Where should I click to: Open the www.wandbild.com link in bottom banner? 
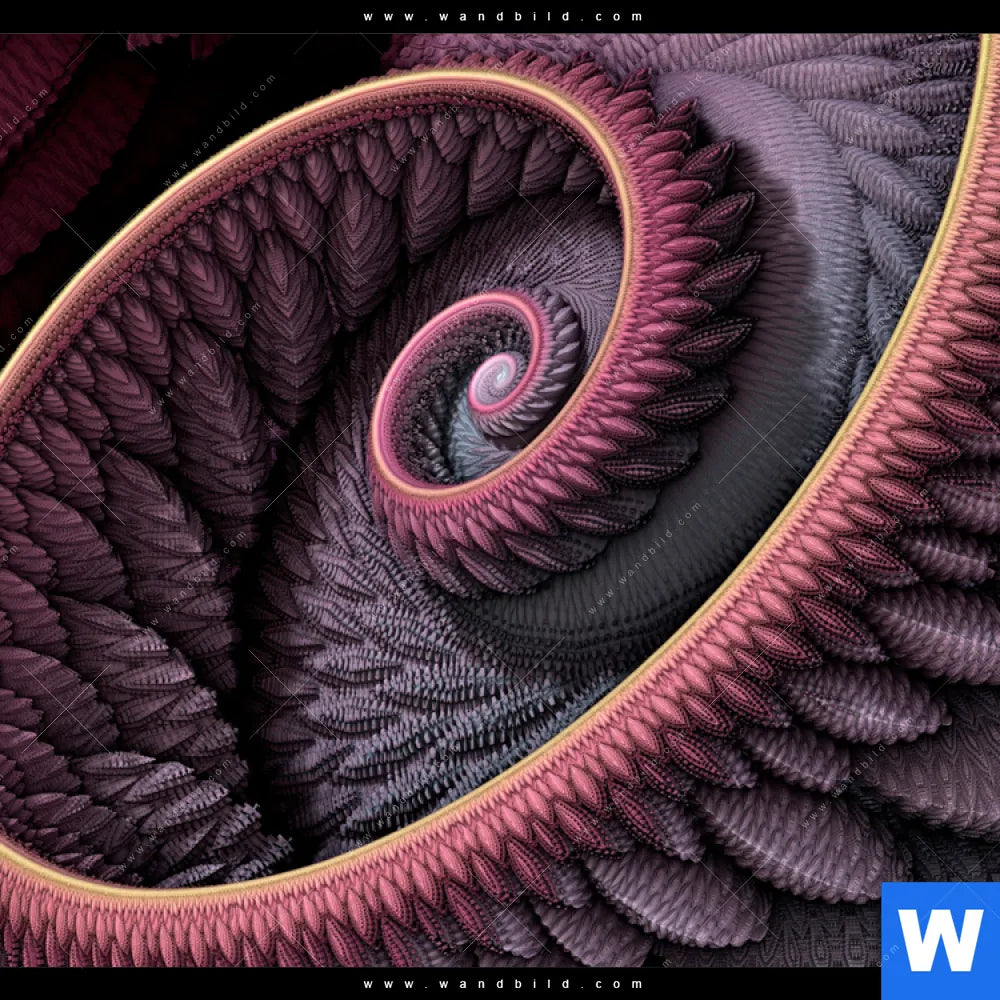[503, 984]
